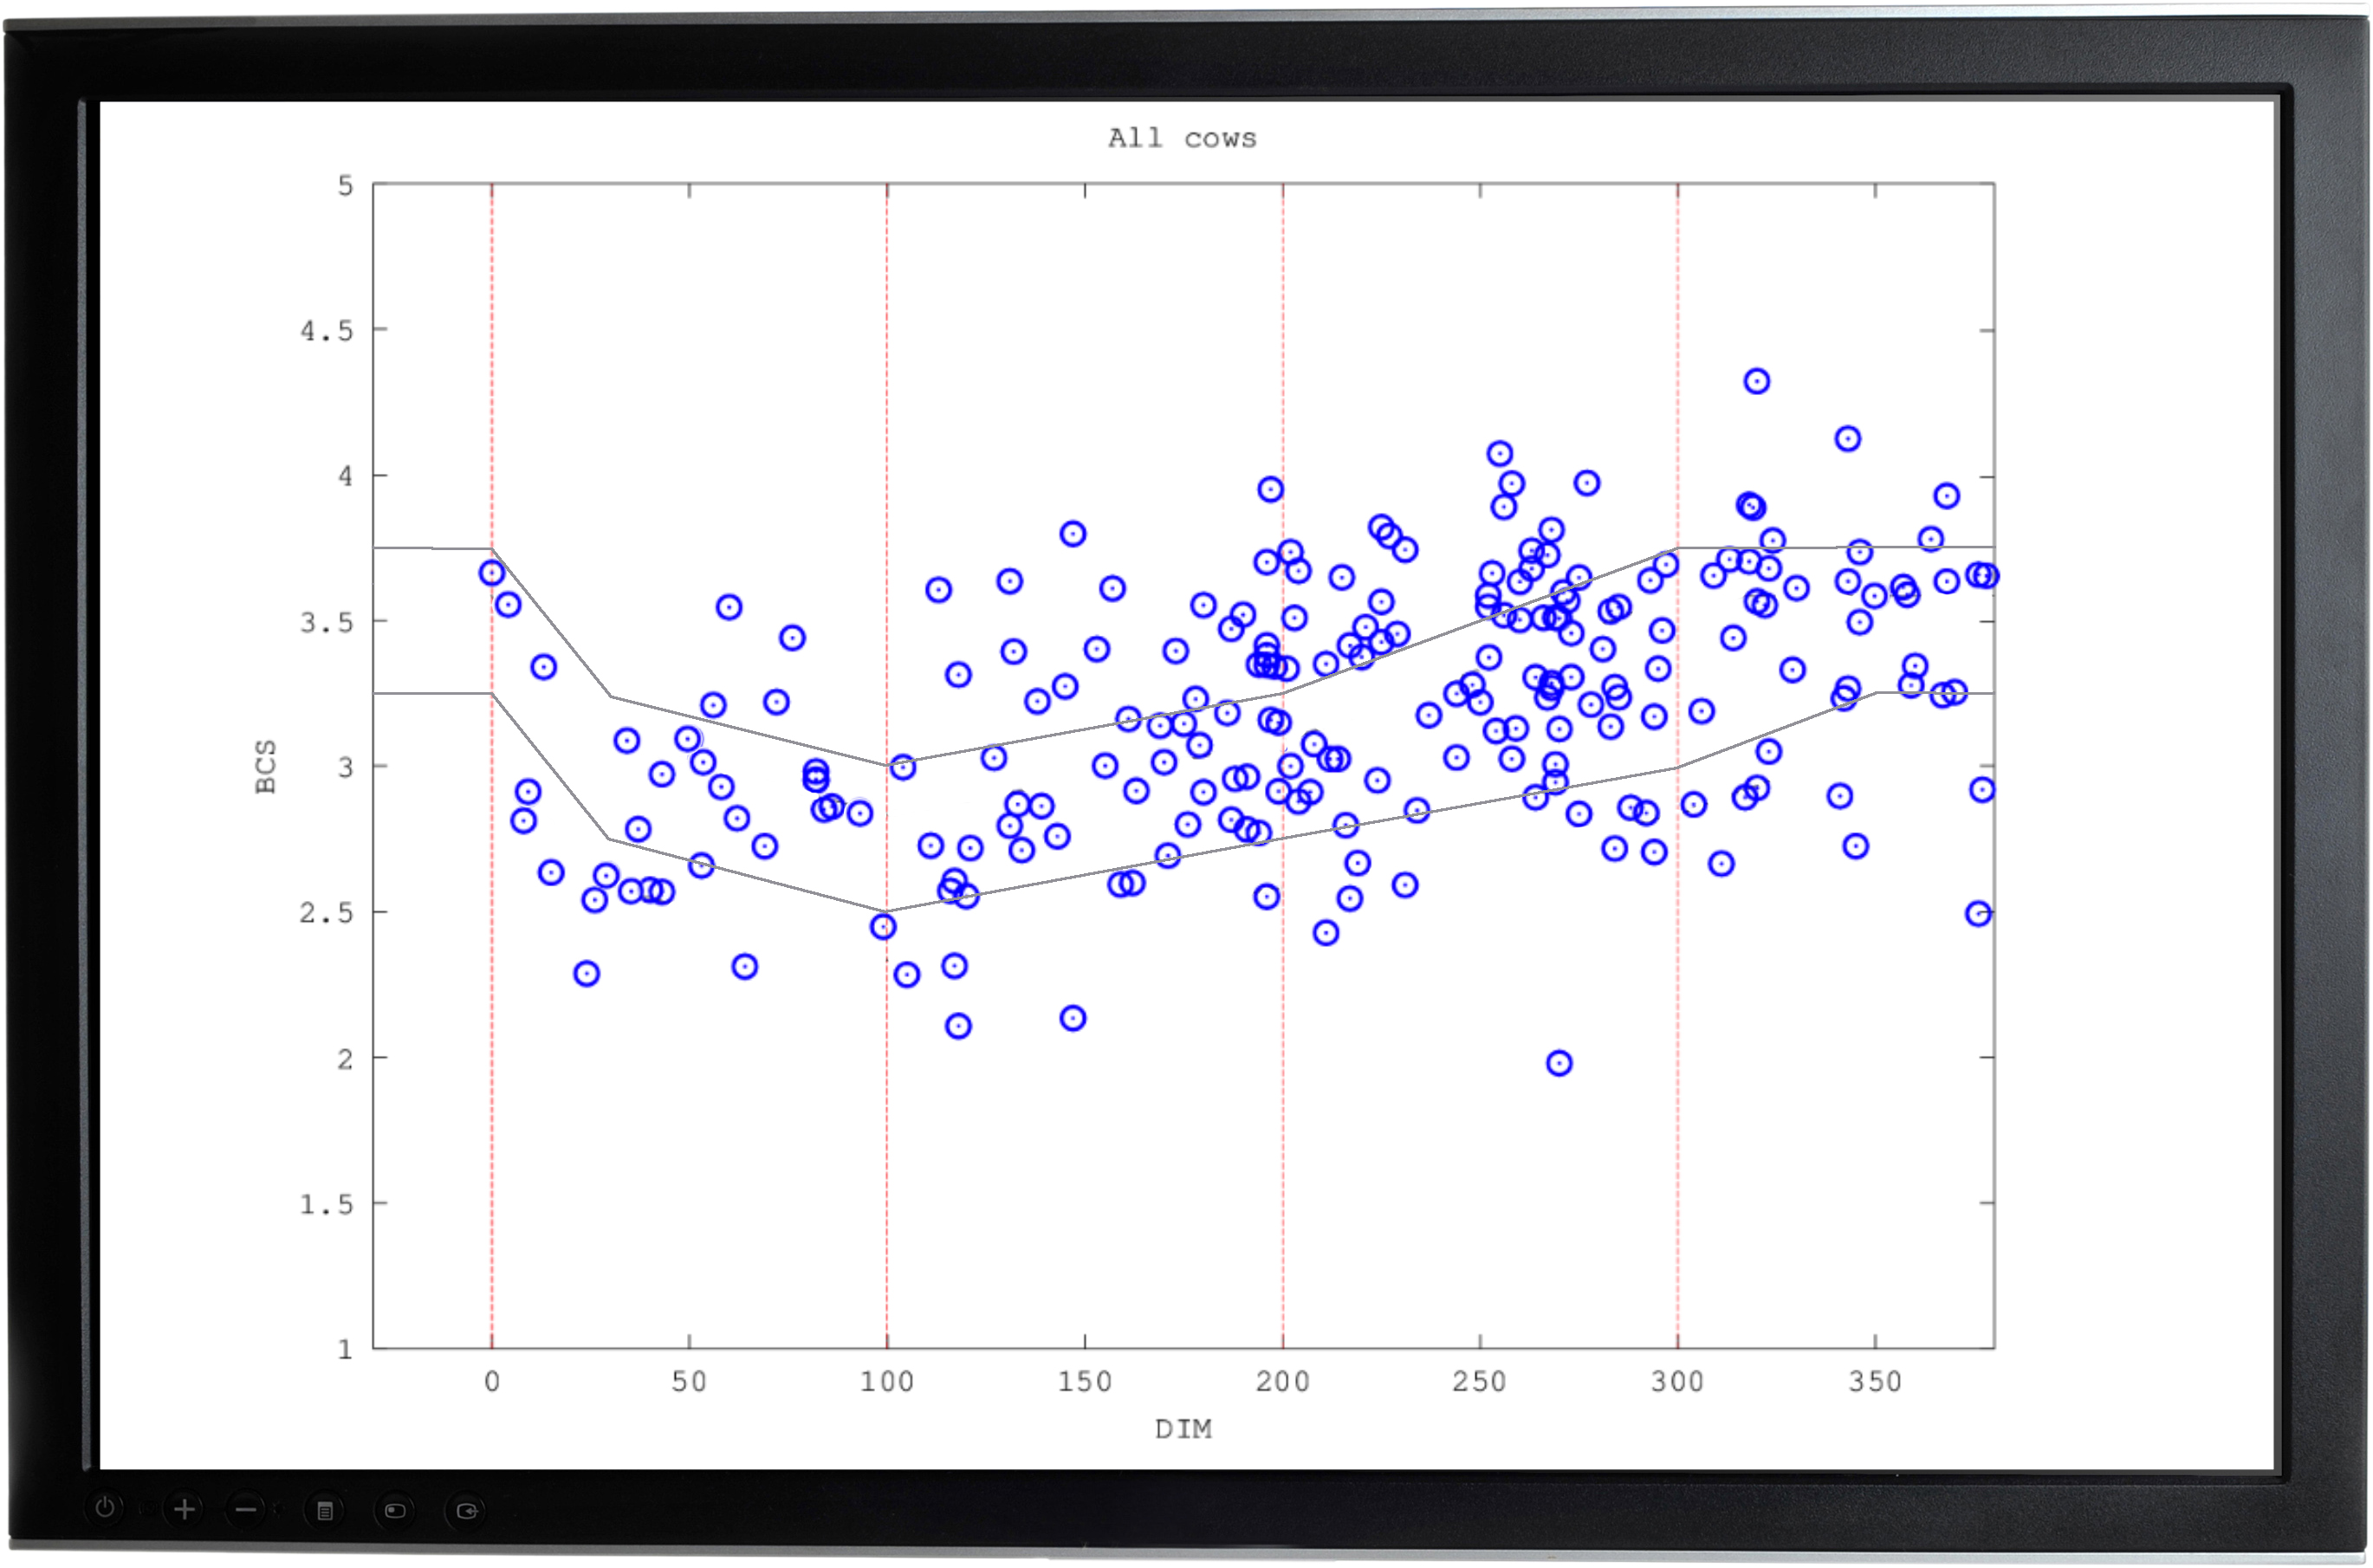This screenshot has height=1568, width=2373.
Task: Click the lowest data point near BCS 2
Action: tap(1559, 1063)
